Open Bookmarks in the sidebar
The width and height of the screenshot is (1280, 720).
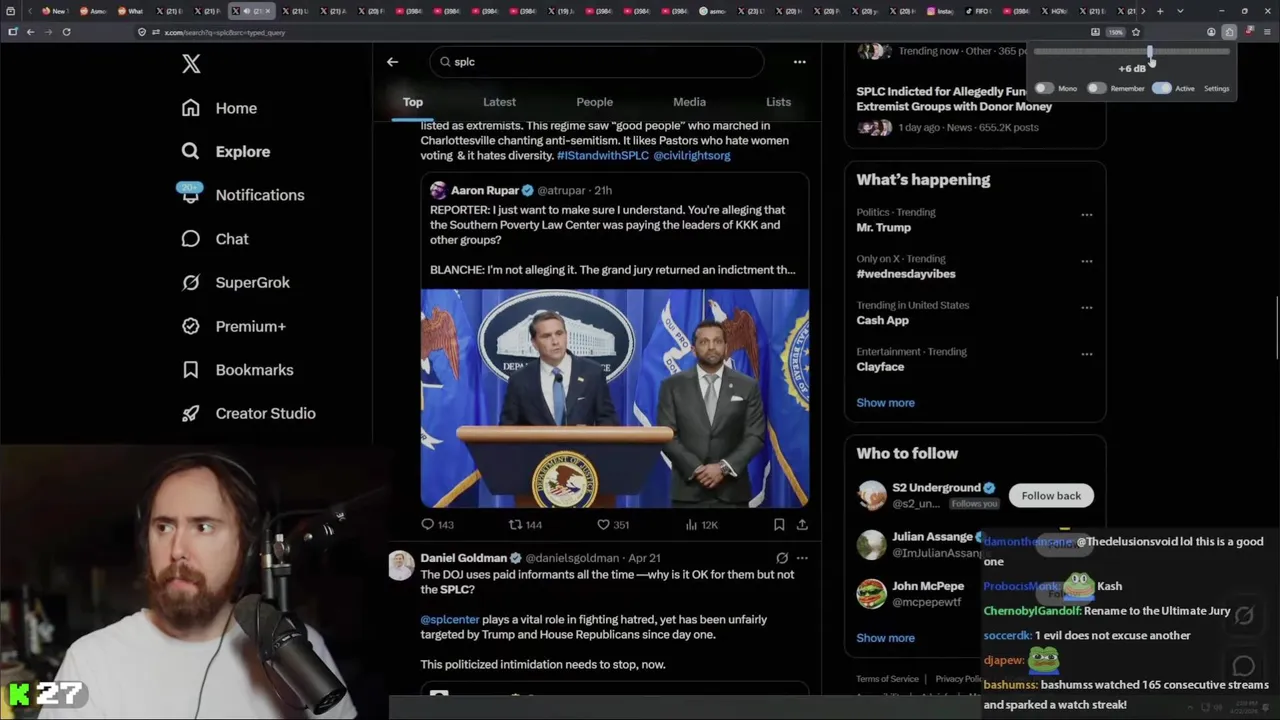(237, 370)
